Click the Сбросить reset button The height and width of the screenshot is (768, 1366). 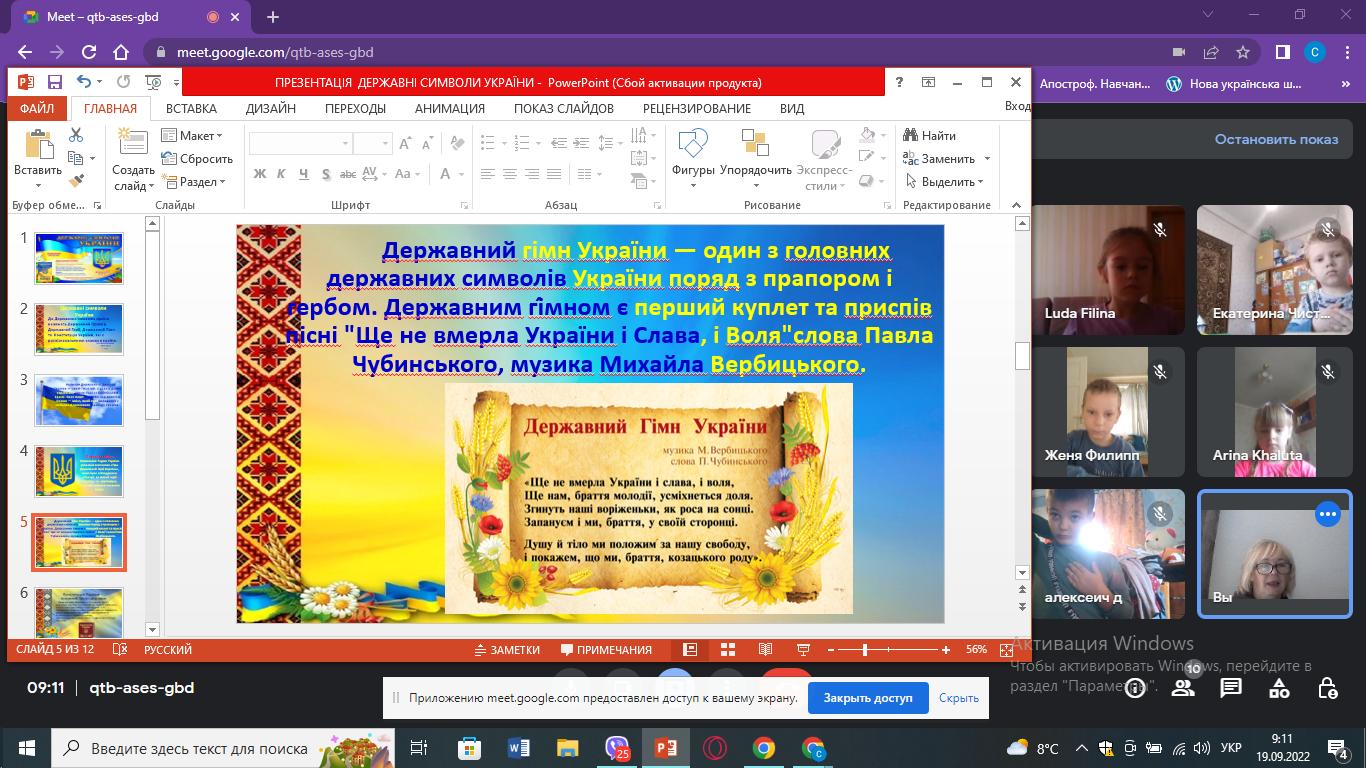[197, 158]
